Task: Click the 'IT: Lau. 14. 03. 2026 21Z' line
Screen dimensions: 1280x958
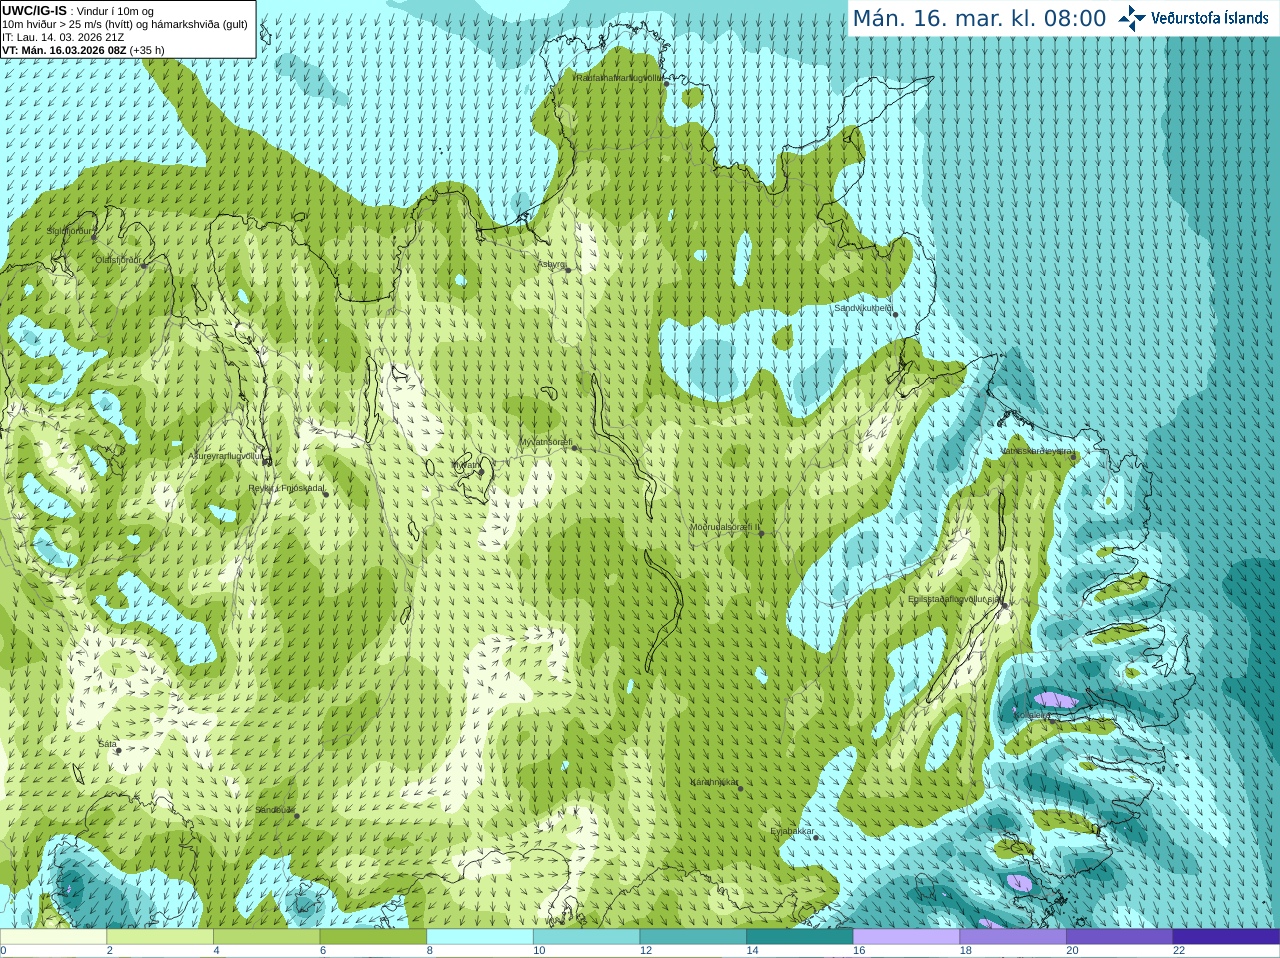Action: pyautogui.click(x=63, y=37)
